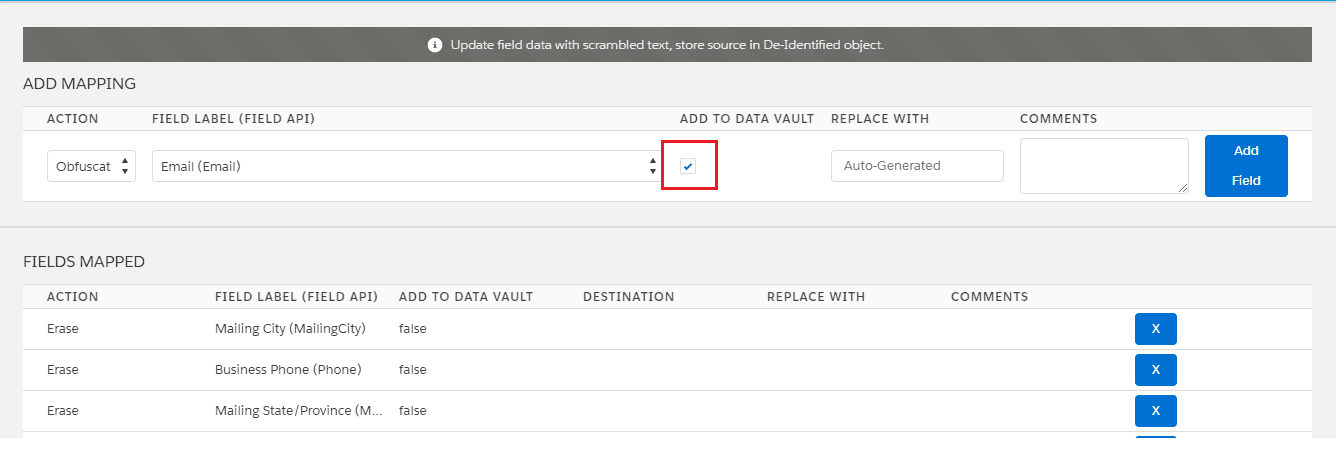The width and height of the screenshot is (1336, 473).
Task: Click the Destination column header
Action: point(628,297)
